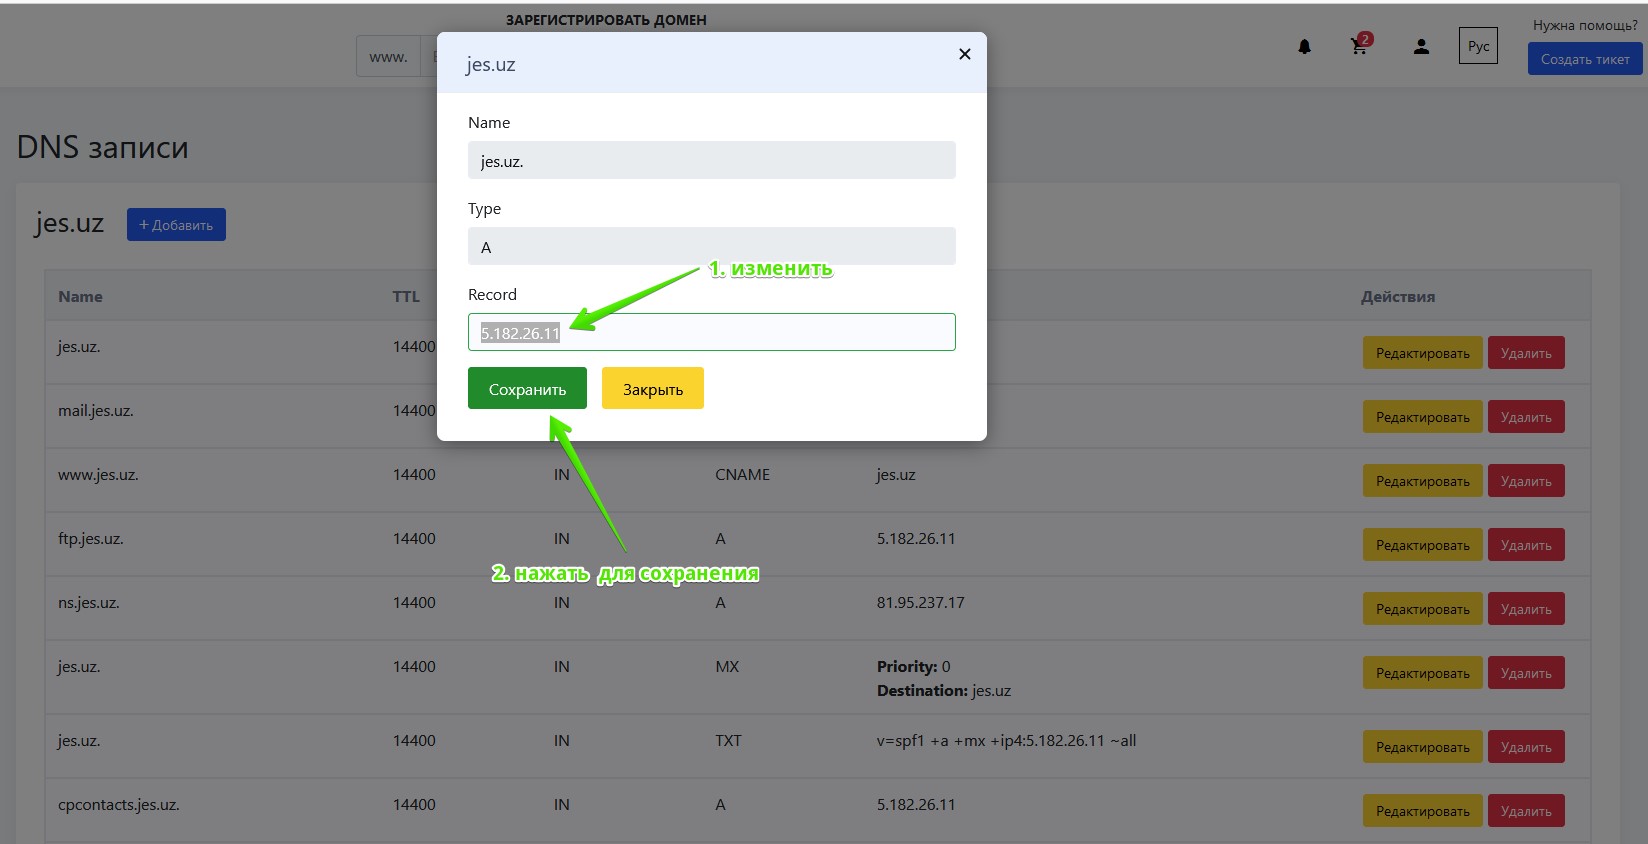
Task: Edit the ns.jes.uz. record
Action: point(1422,609)
